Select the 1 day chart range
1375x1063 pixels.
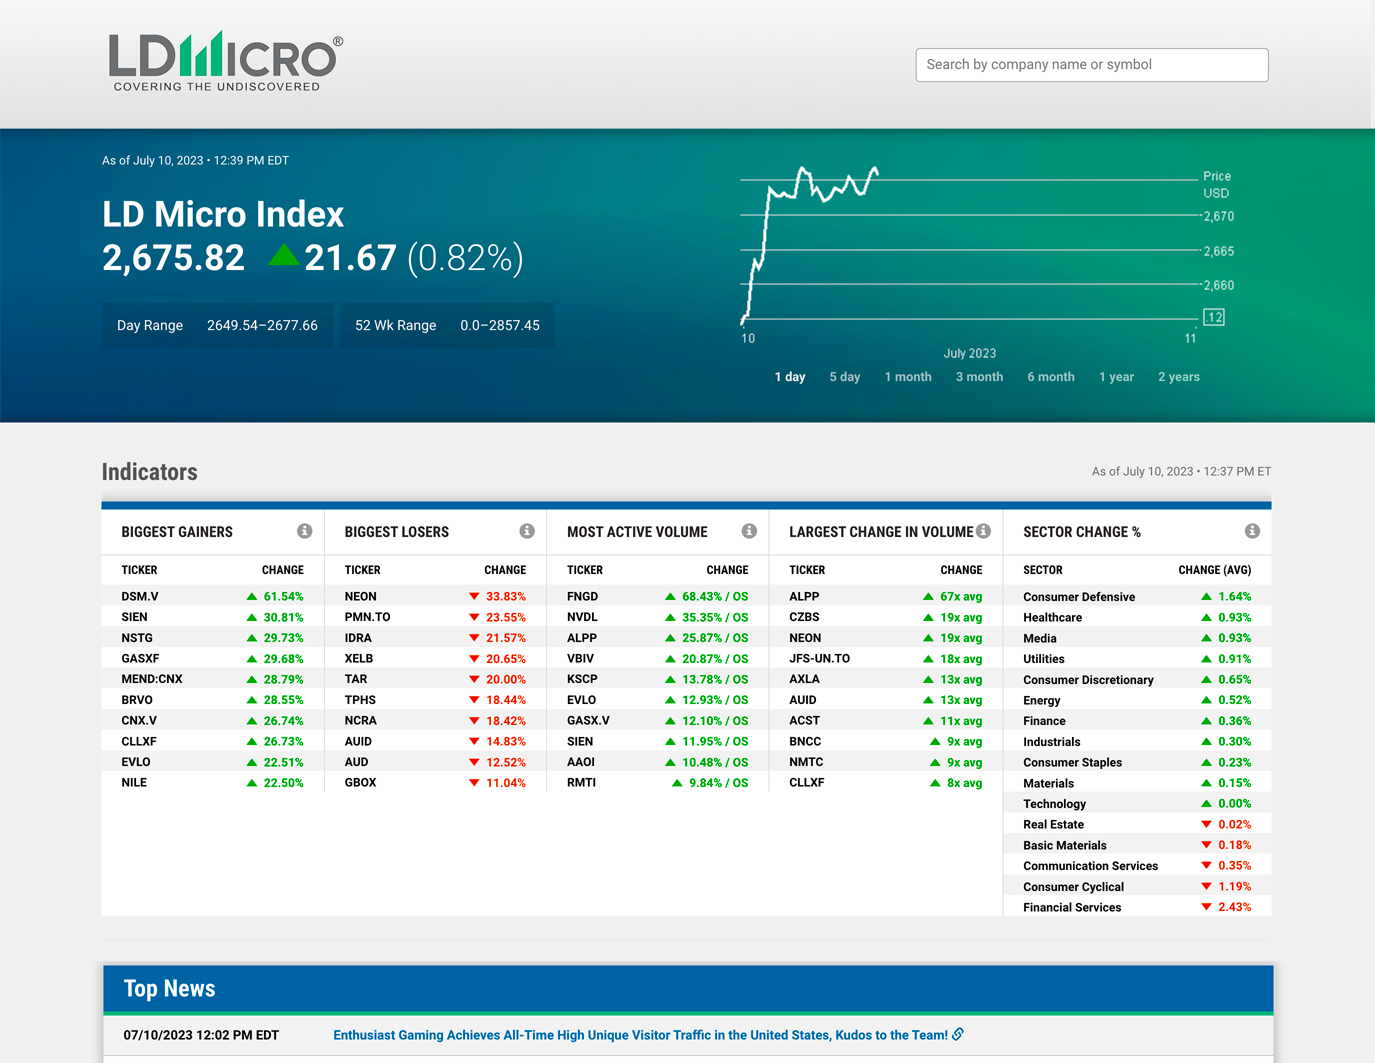(x=789, y=377)
